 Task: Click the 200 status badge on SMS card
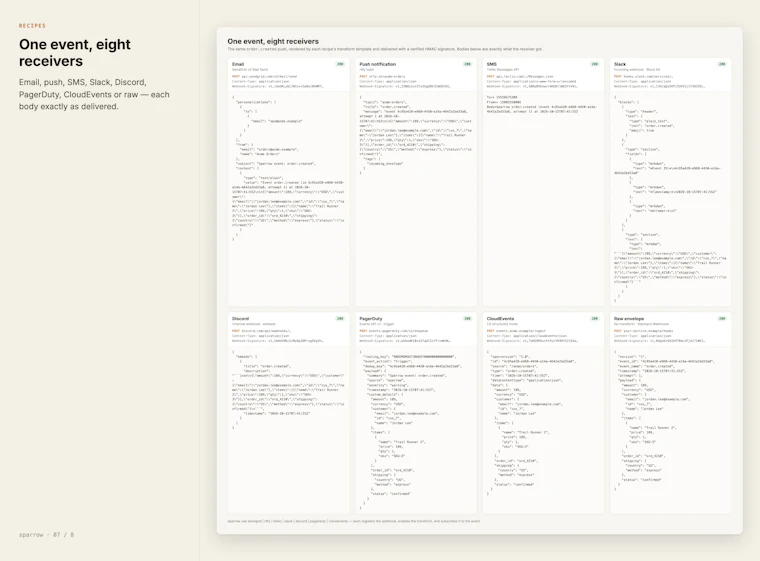[x=595, y=64]
